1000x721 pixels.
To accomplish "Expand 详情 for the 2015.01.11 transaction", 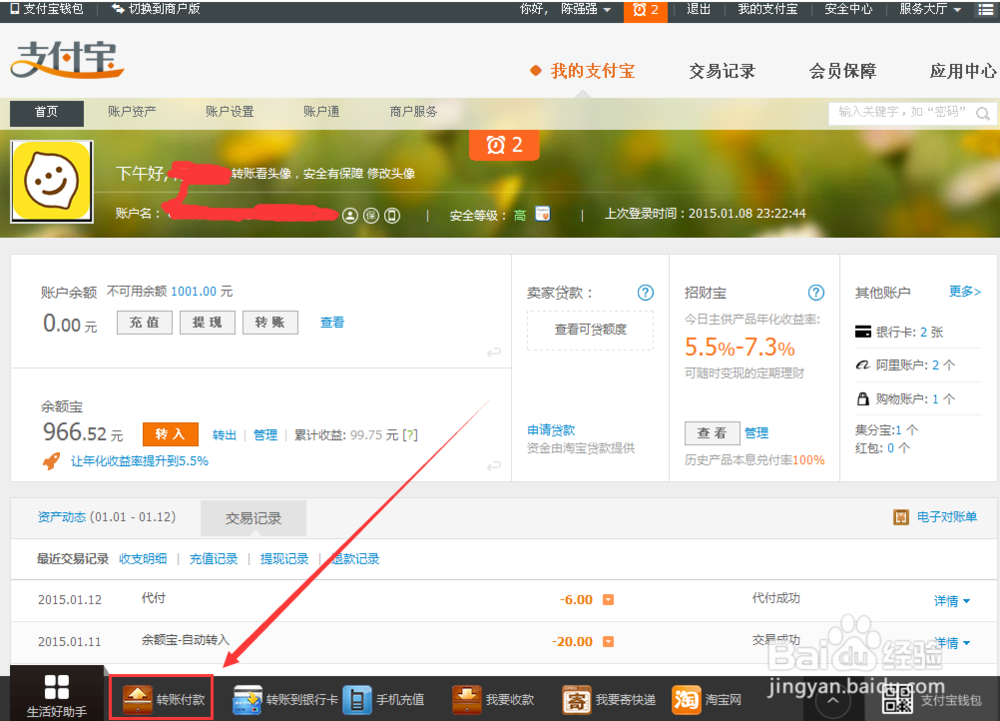I will click(952, 643).
